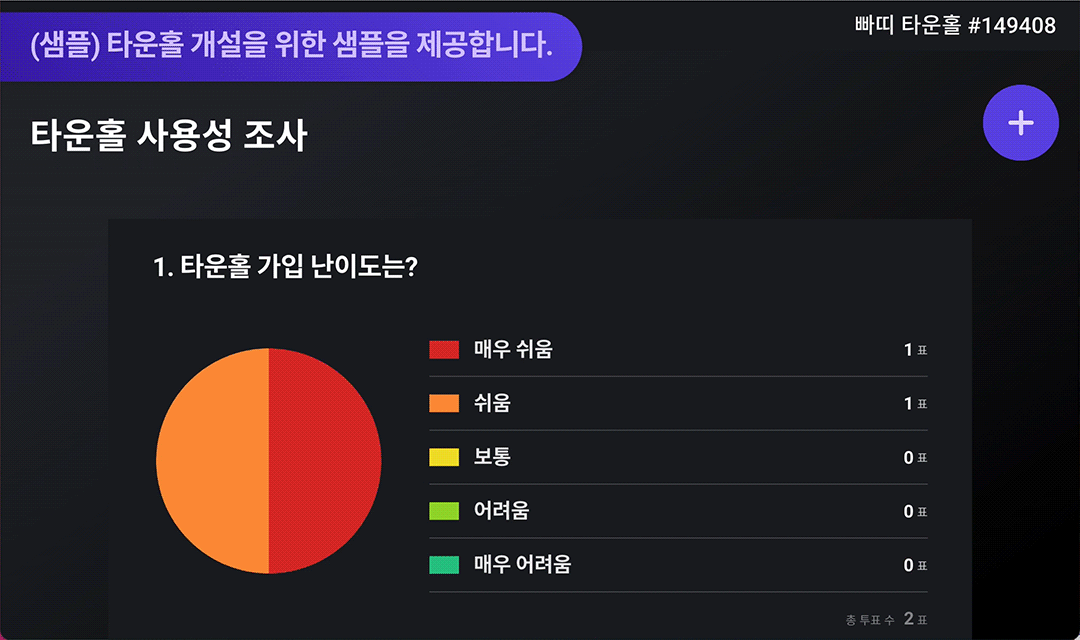Click the red 매우 쉬움 color swatch
The image size is (1080, 640).
click(x=444, y=349)
